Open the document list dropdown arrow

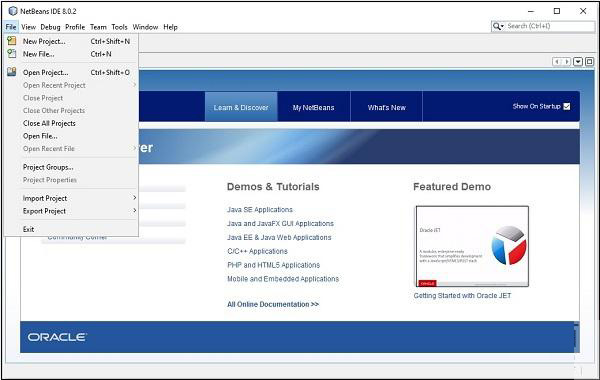click(578, 62)
